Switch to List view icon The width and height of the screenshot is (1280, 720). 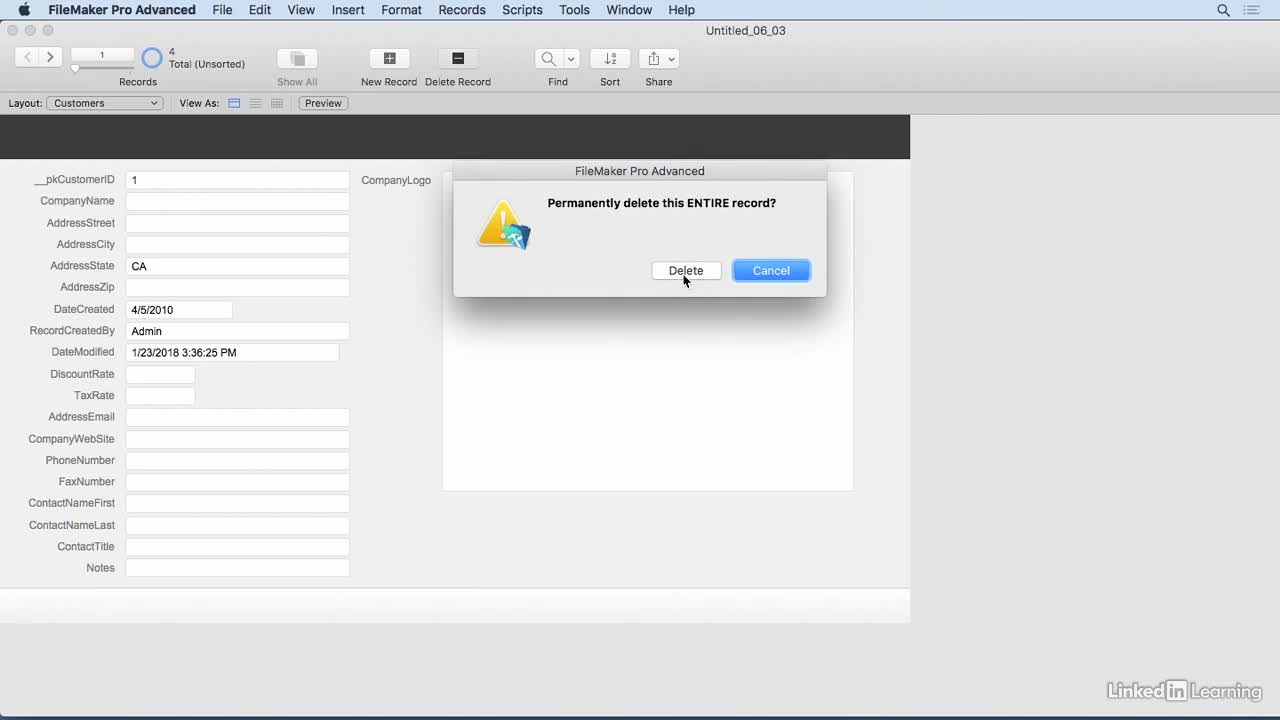click(x=256, y=103)
